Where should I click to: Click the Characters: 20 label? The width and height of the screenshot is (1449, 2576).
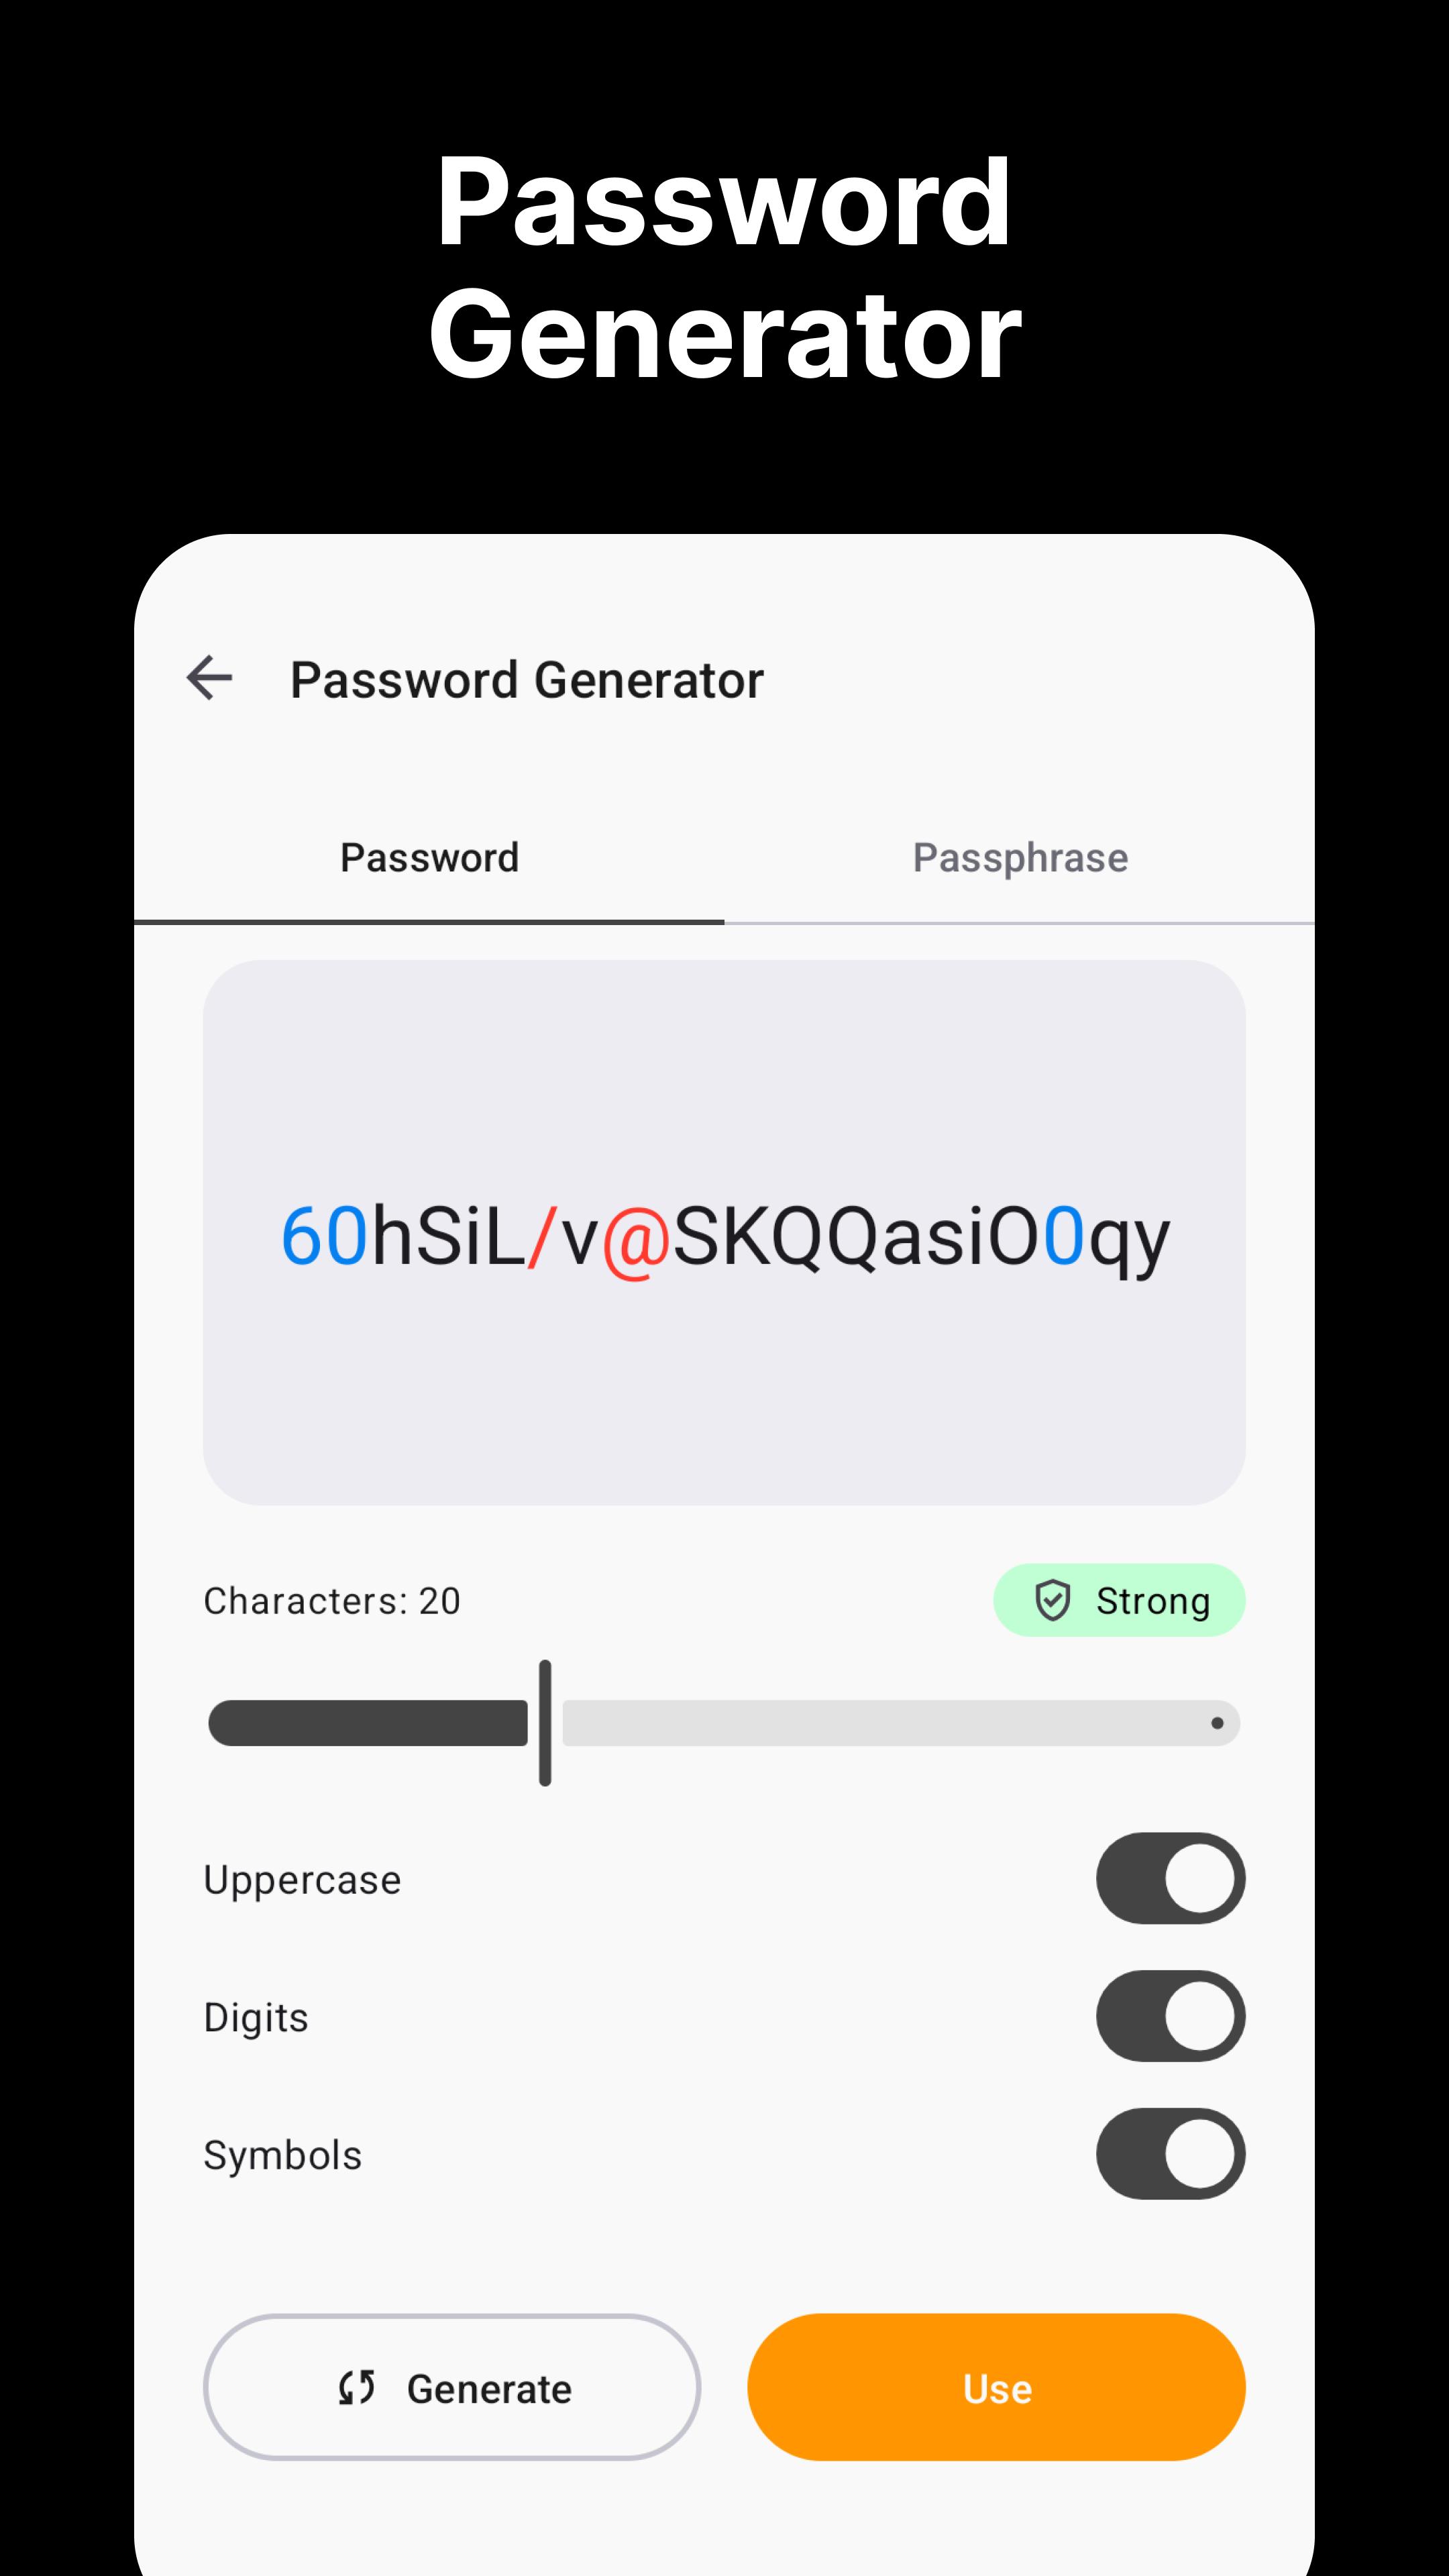332,1601
